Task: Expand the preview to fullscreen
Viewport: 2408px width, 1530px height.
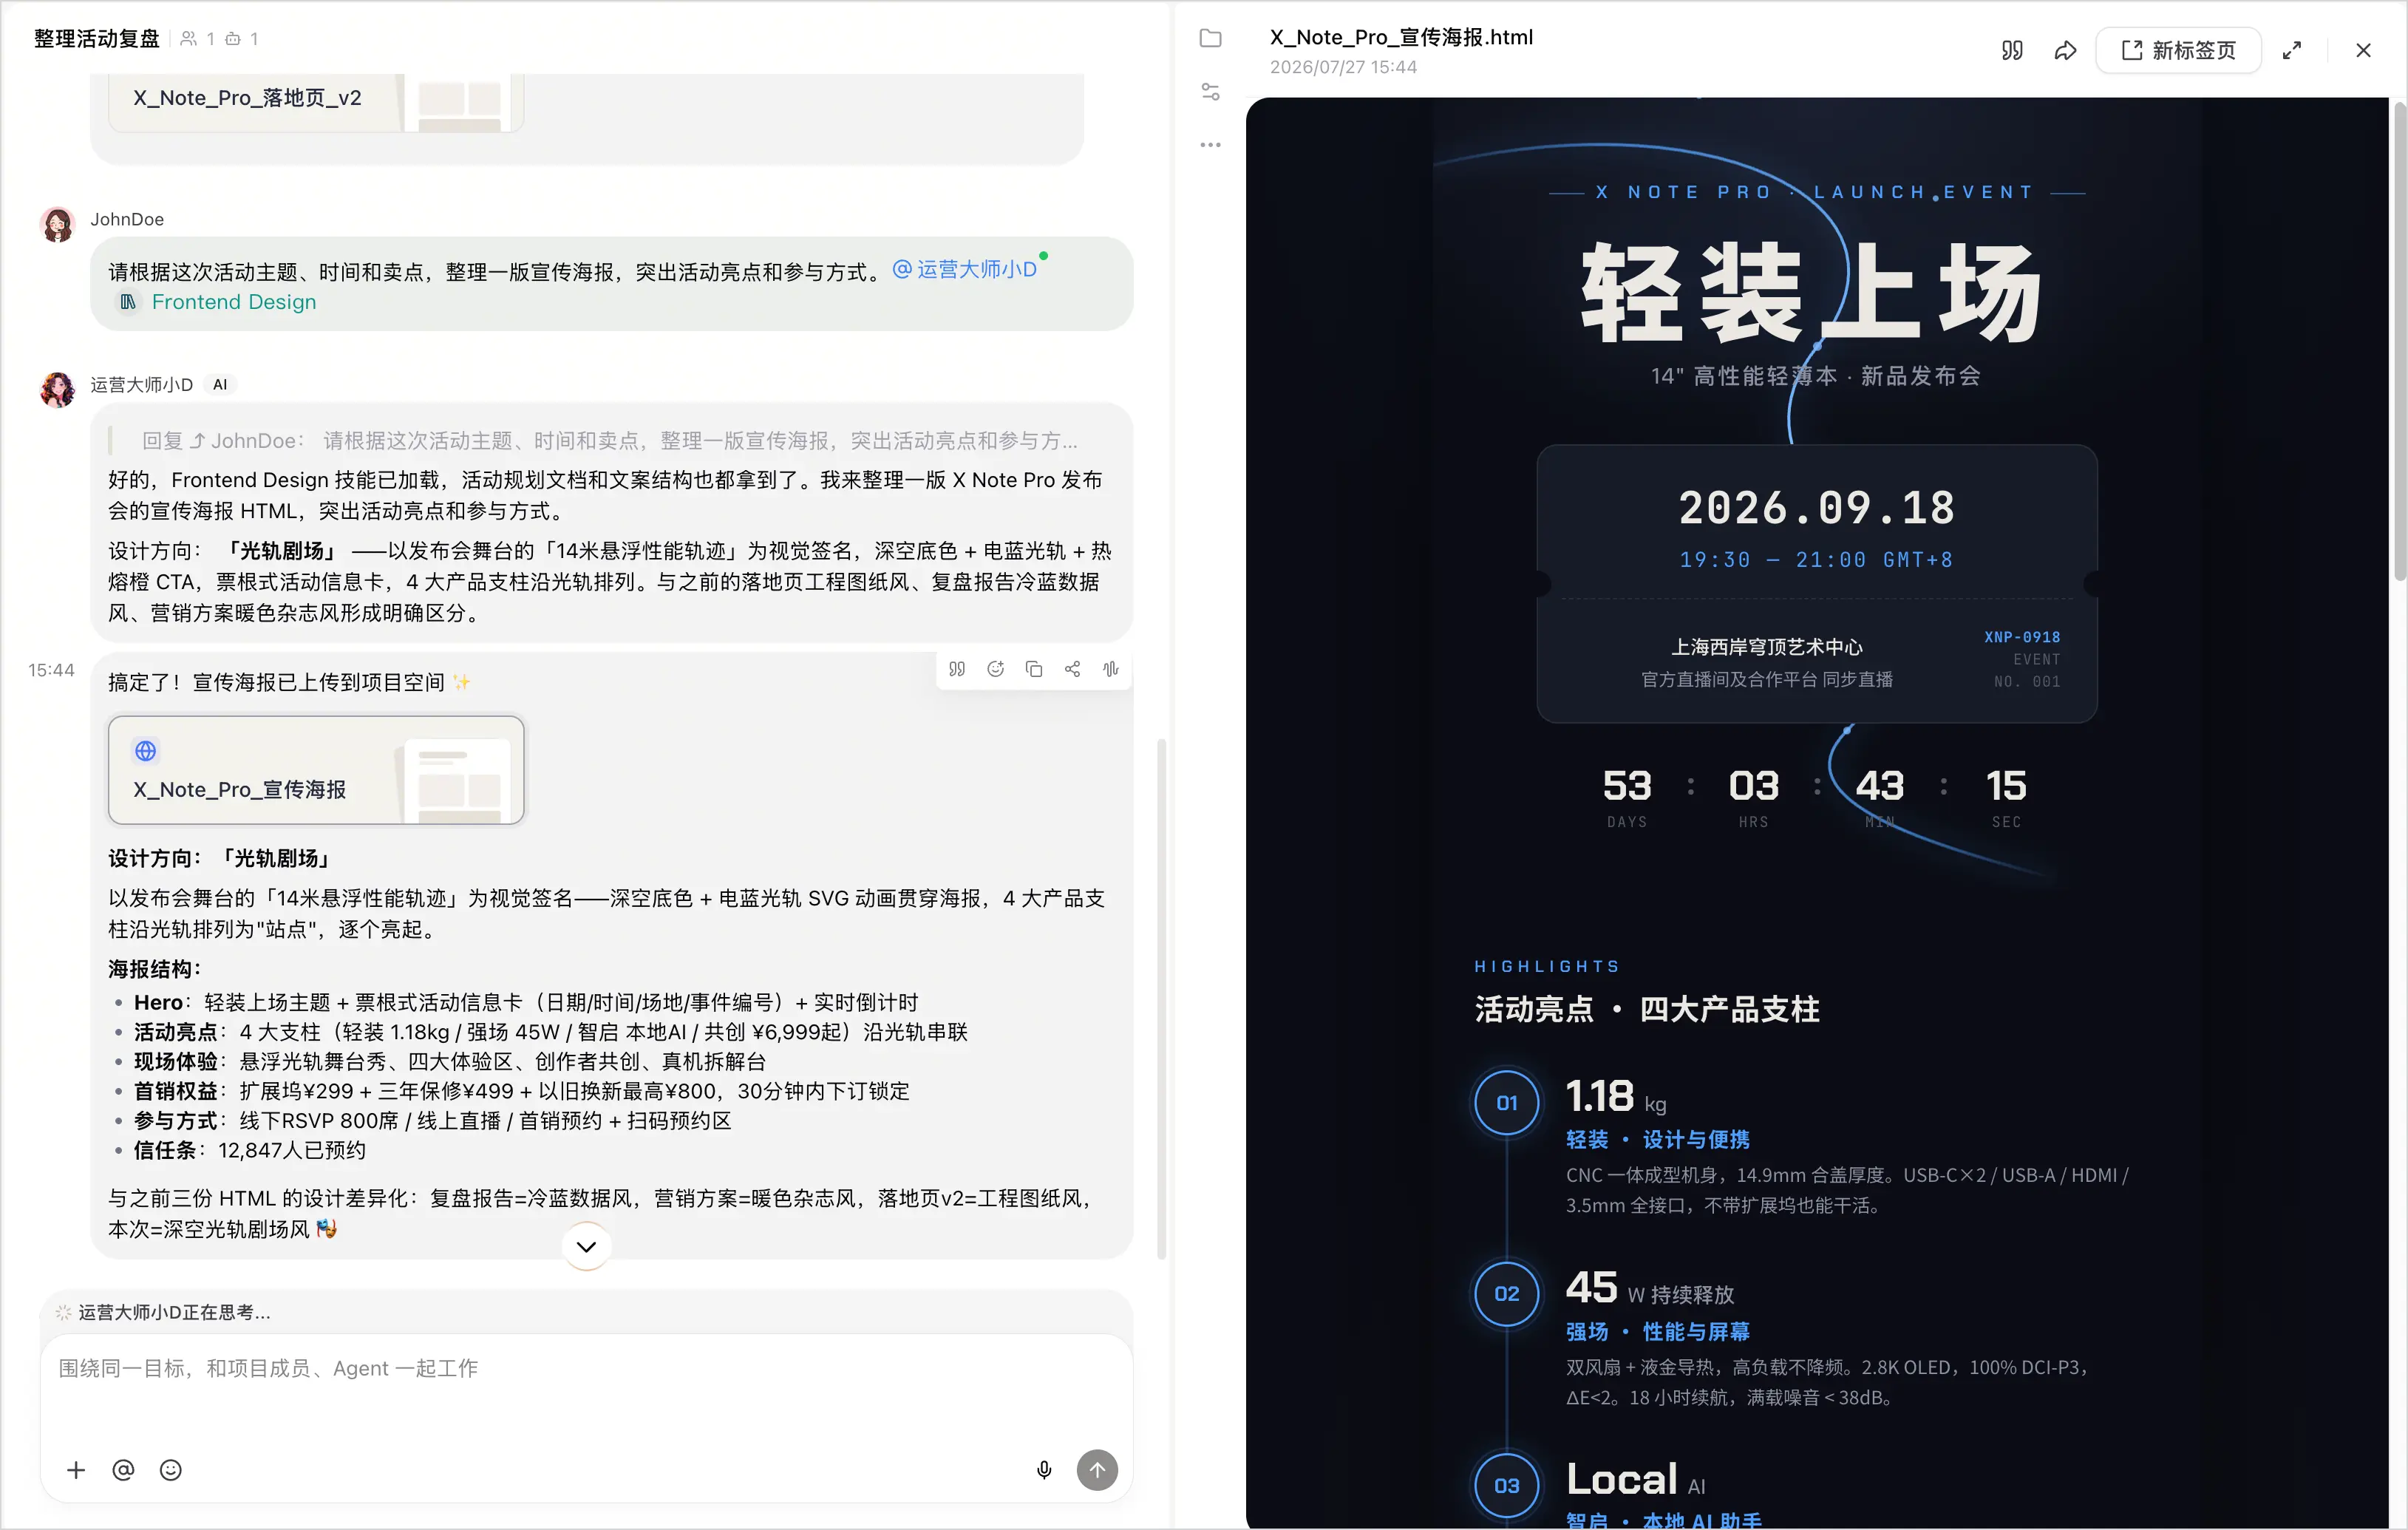Action: (x=2292, y=50)
